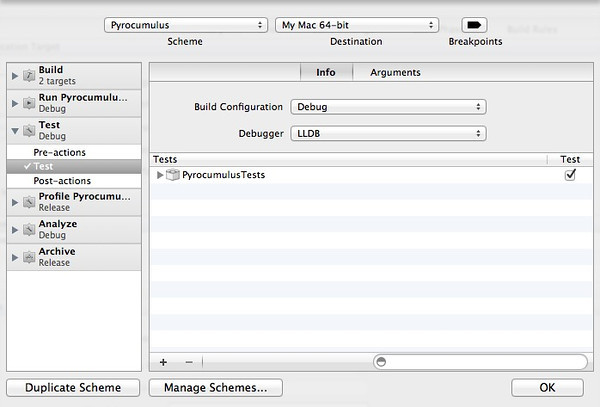Select the checked Test sub-item
Image resolution: width=600 pixels, height=407 pixels.
point(74,166)
